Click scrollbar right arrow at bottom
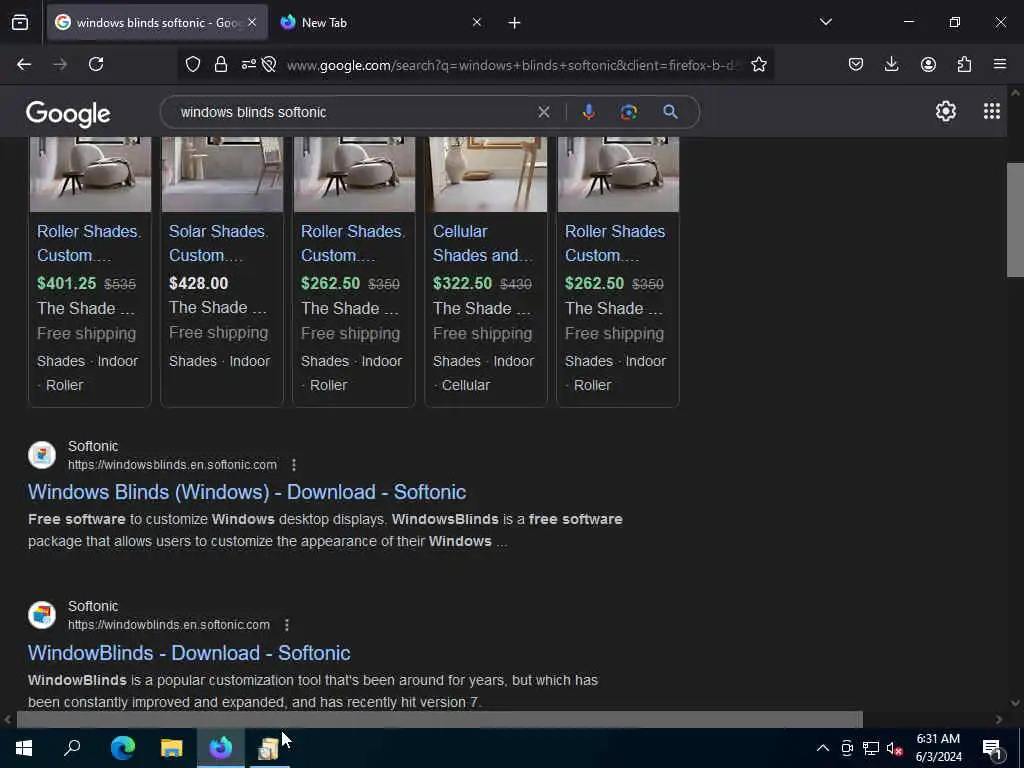Screen dimensions: 1024x768 click(x=999, y=720)
